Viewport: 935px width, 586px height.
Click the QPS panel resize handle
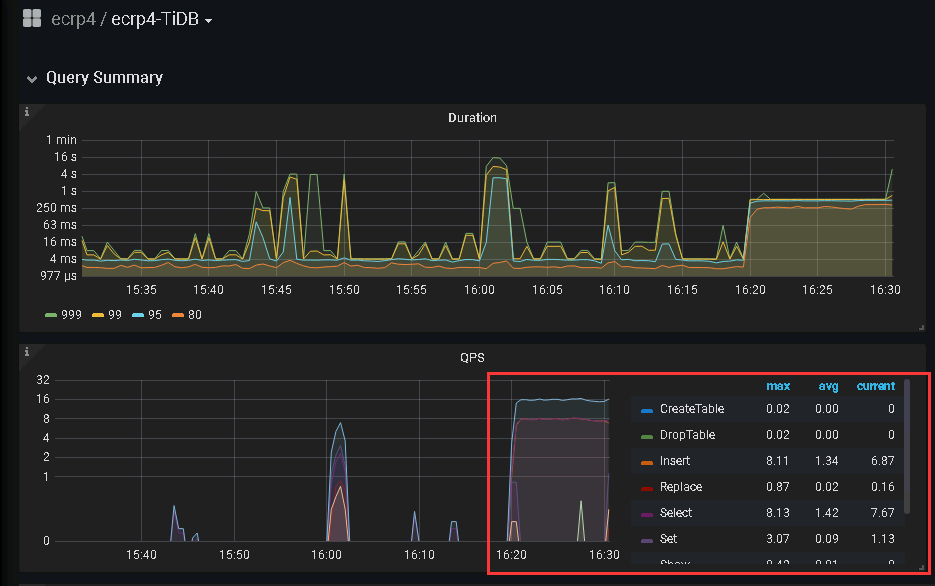tap(921, 567)
